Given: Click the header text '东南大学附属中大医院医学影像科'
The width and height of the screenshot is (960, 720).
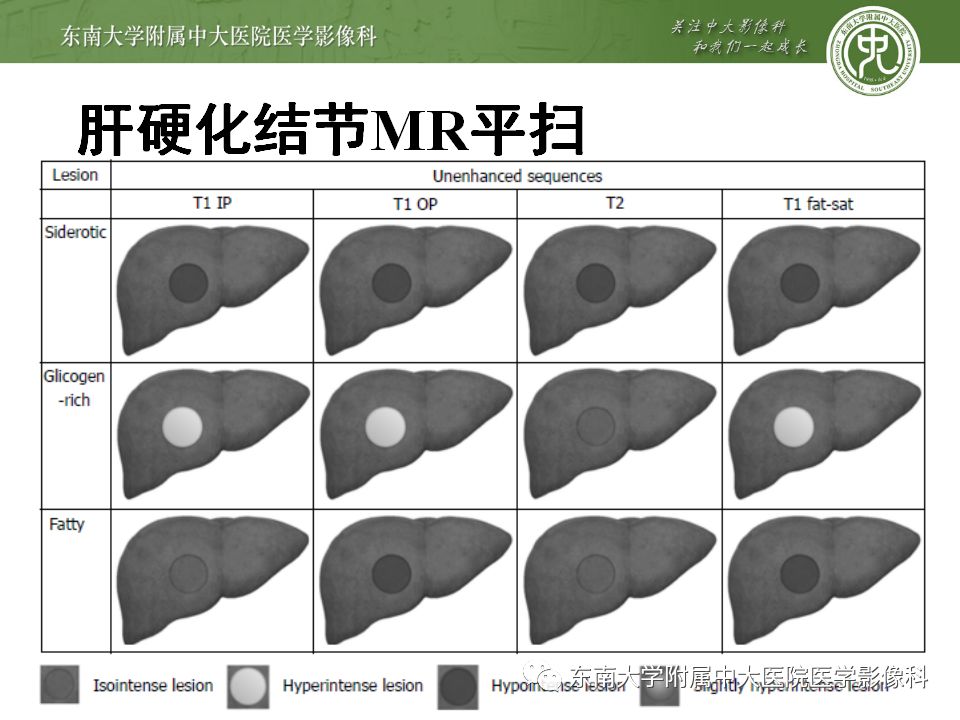Looking at the screenshot, I should point(219,36).
